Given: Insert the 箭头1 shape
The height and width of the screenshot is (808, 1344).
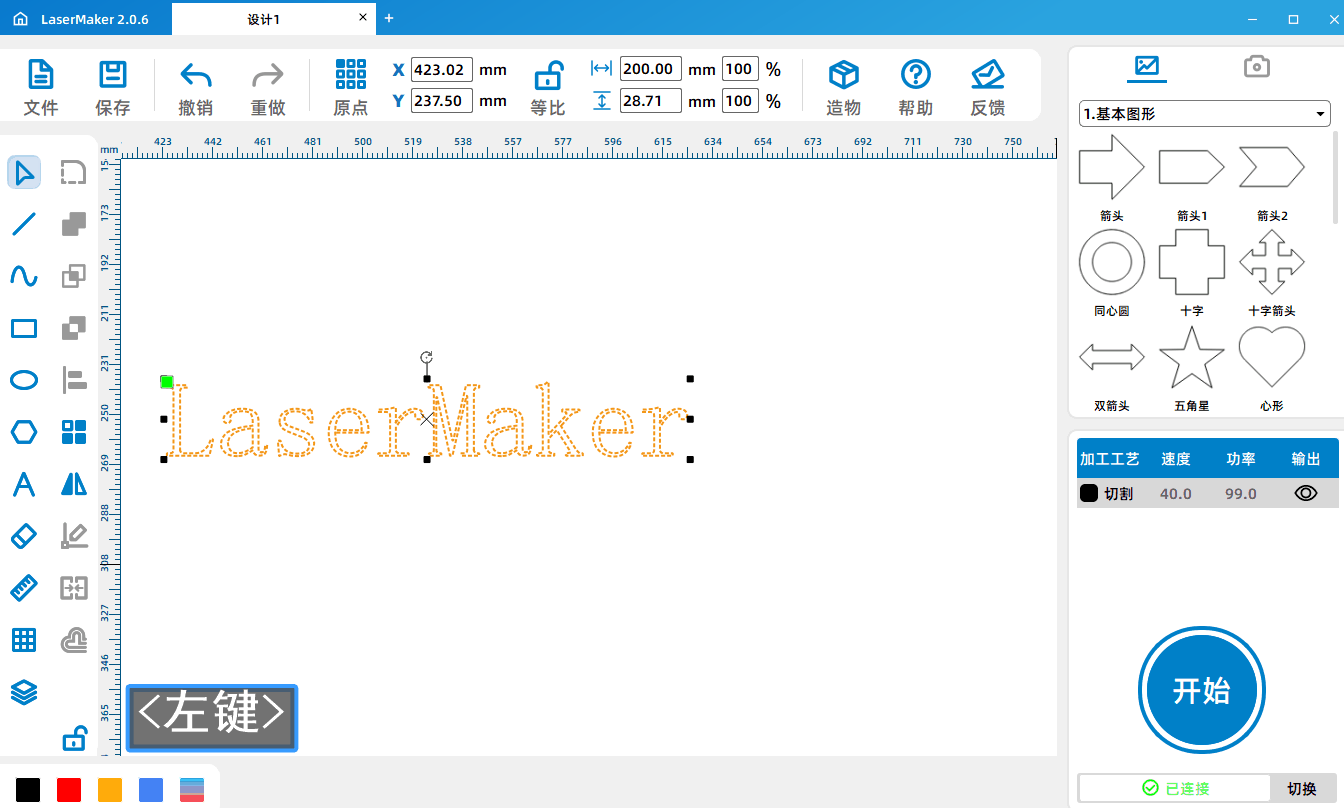Looking at the screenshot, I should coord(1191,167).
